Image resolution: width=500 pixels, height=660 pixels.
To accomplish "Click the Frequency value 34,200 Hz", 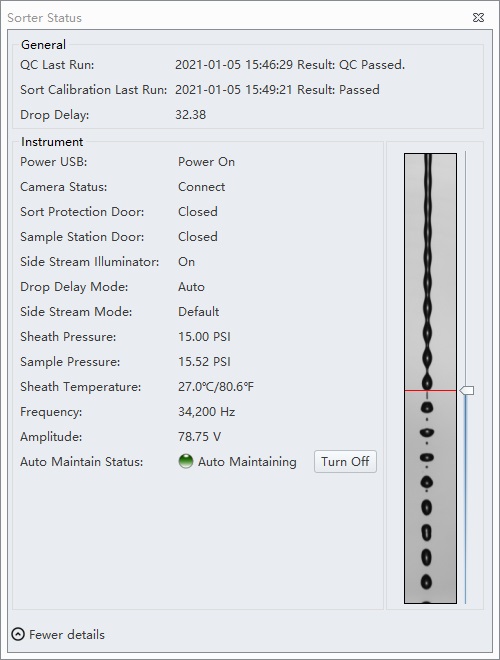I will [x=206, y=412].
